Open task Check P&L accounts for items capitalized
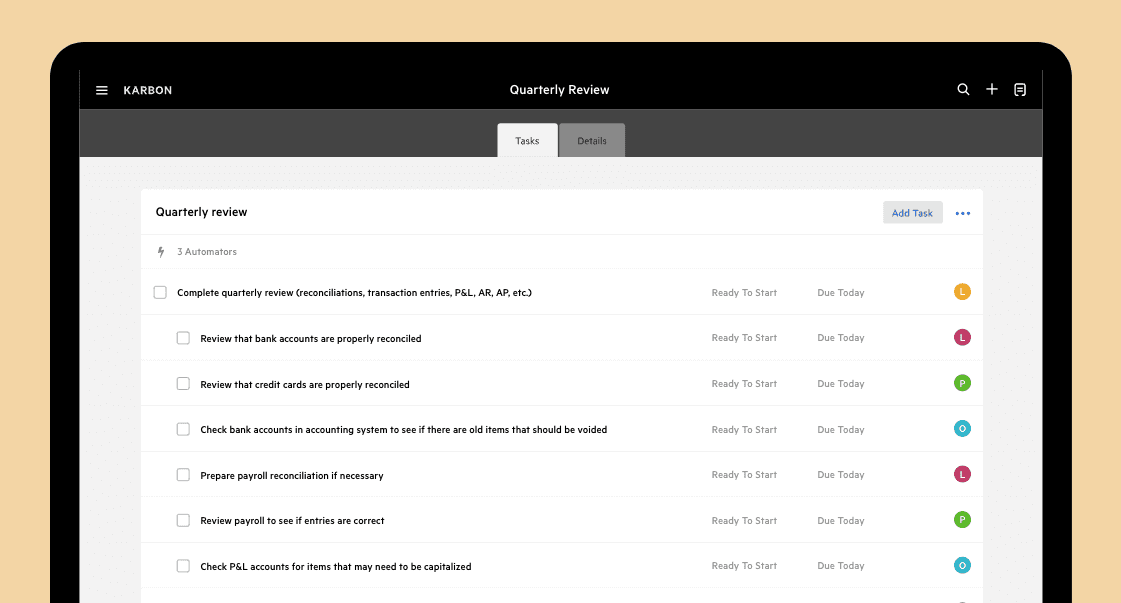 (335, 567)
